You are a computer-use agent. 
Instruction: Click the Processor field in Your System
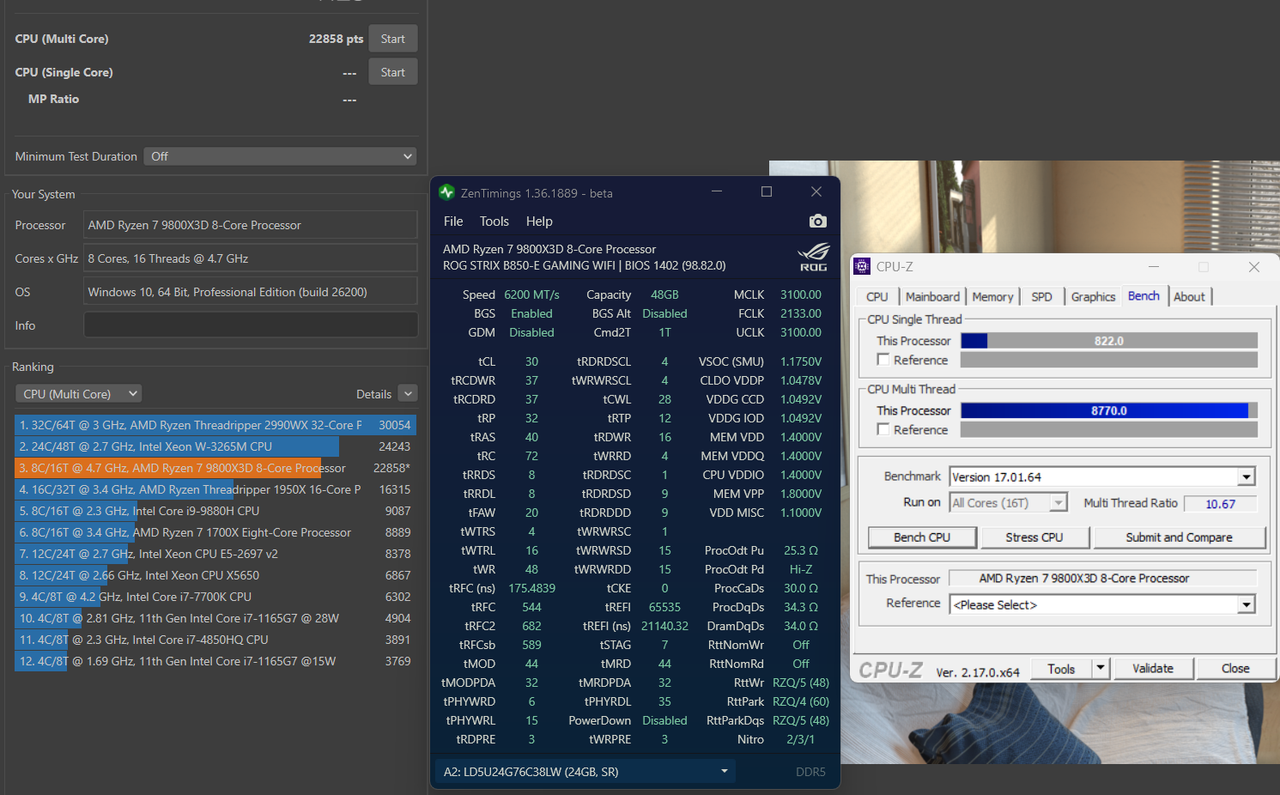point(251,225)
